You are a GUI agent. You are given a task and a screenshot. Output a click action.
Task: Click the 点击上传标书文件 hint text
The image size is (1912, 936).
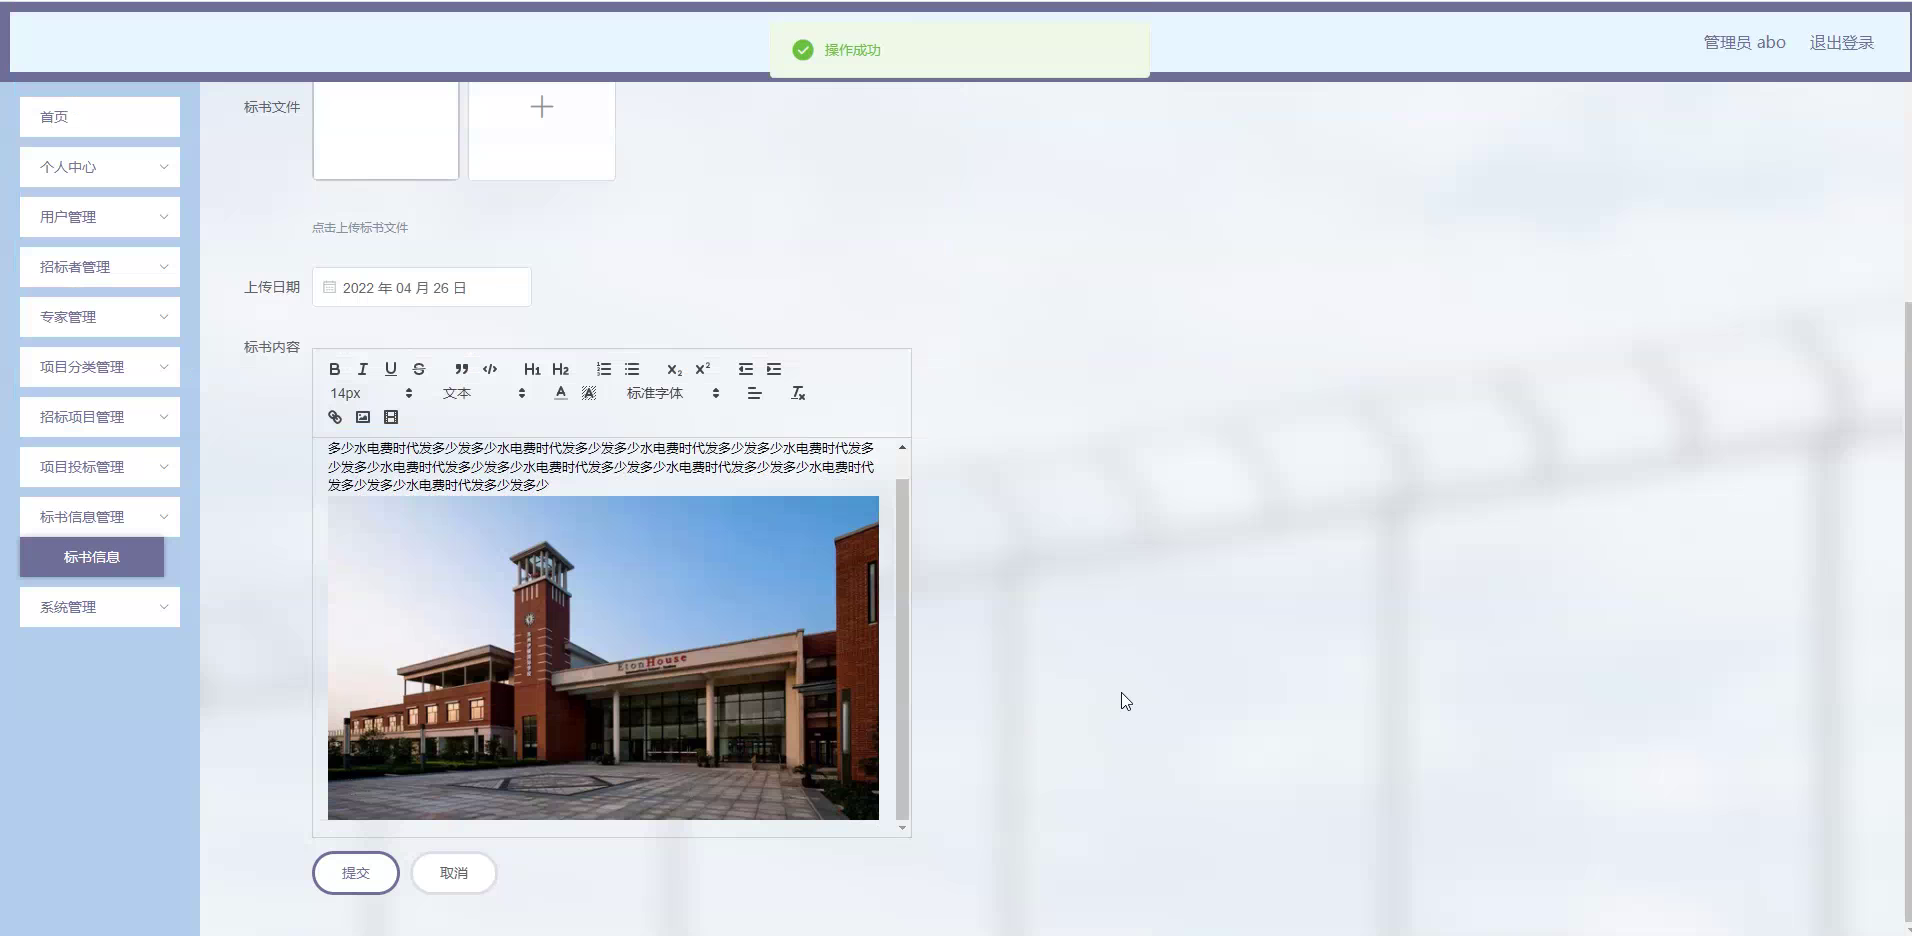[360, 228]
